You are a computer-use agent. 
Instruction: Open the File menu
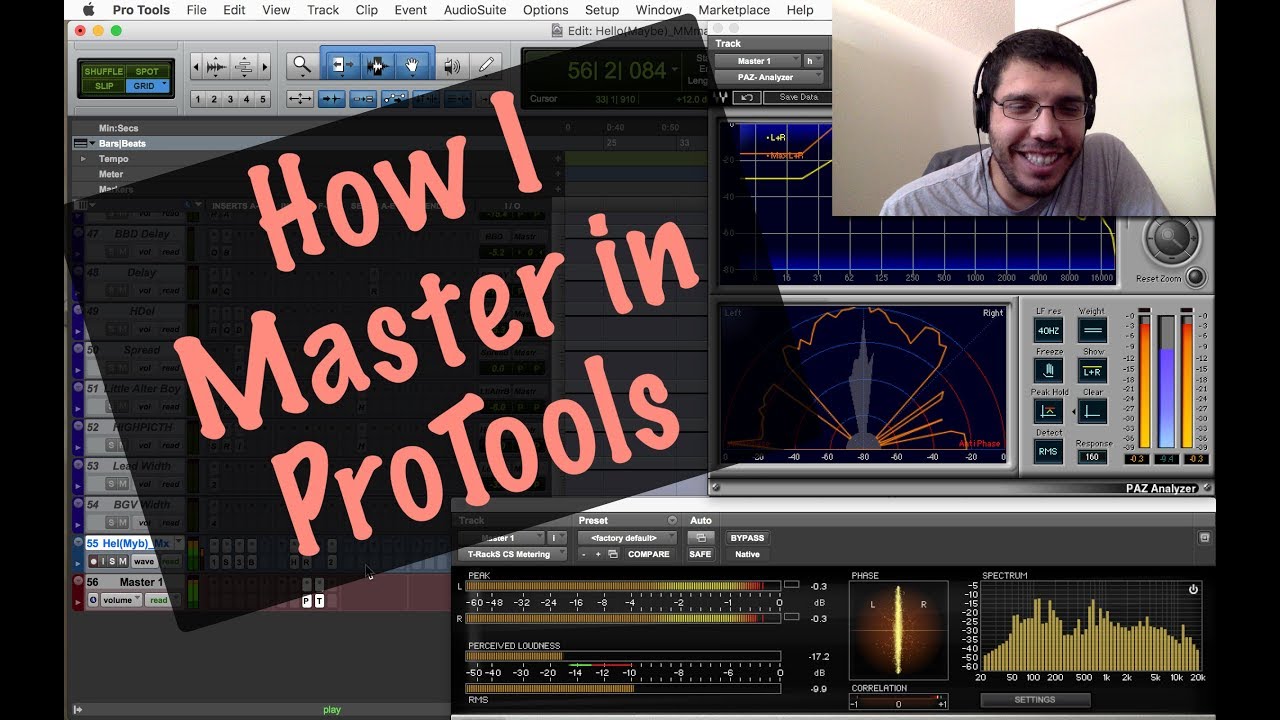(x=196, y=10)
